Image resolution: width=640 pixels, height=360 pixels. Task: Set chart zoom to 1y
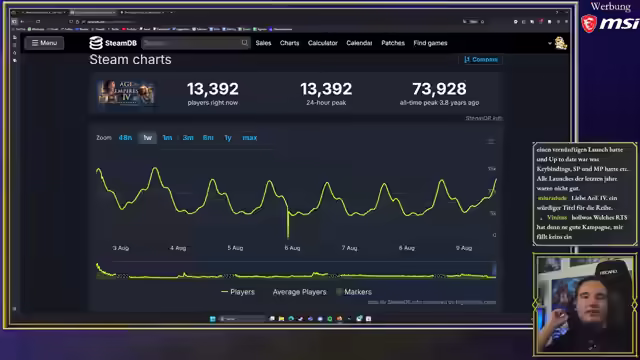click(228, 138)
